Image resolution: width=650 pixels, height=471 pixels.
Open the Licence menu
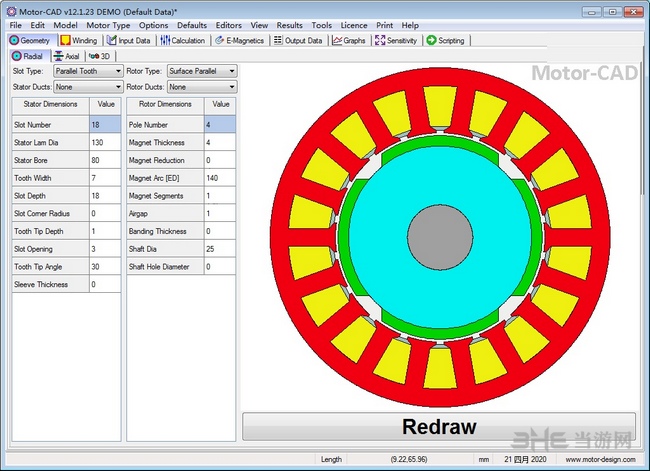[x=354, y=25]
